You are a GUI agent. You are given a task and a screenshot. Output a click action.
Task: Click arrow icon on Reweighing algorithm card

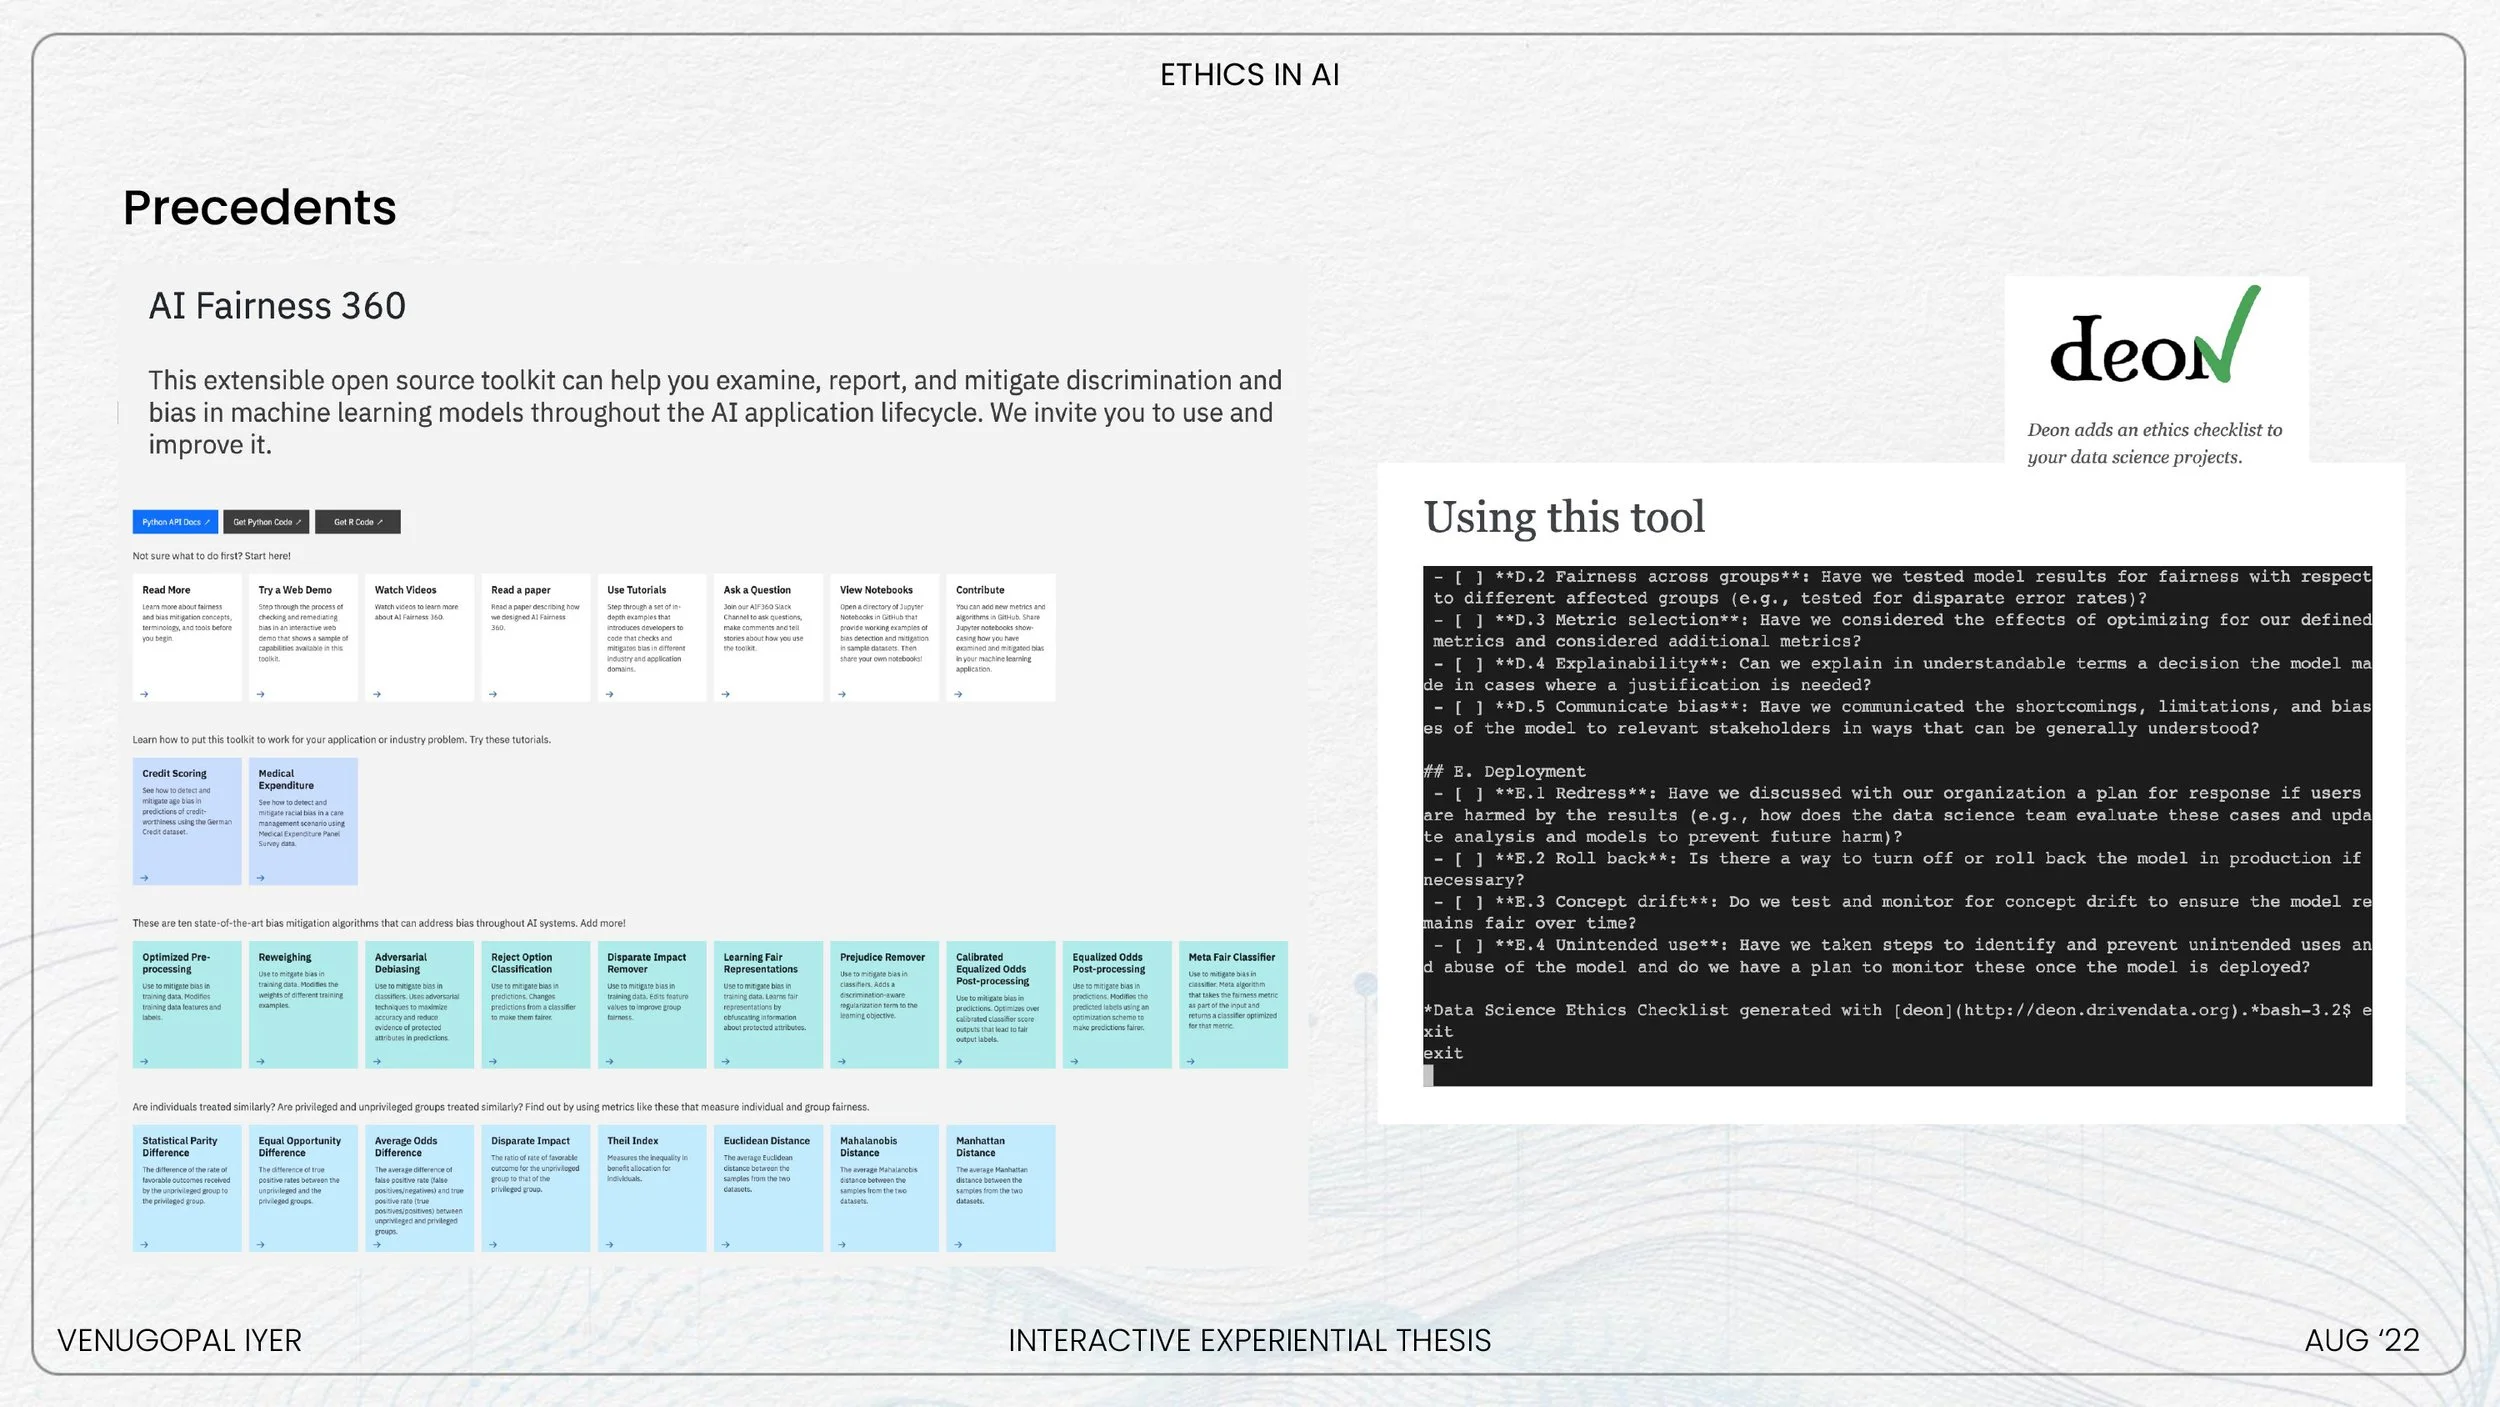click(x=260, y=1061)
